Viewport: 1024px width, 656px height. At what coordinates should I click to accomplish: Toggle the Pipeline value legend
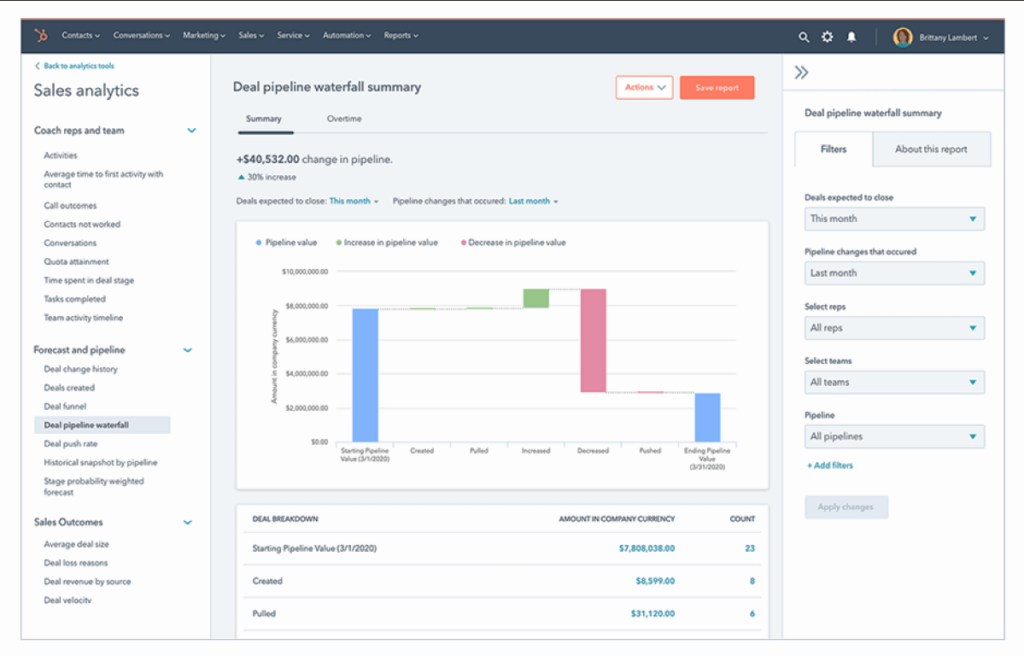point(286,242)
